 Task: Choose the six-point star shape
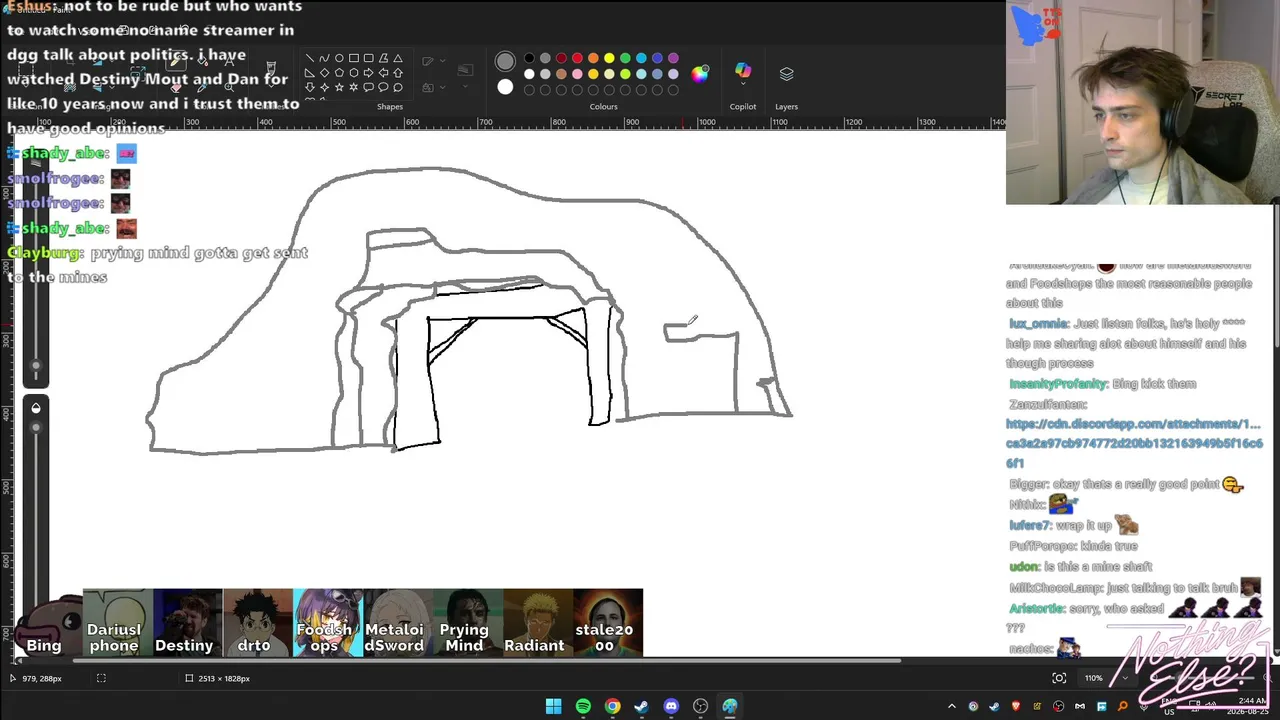[x=354, y=88]
